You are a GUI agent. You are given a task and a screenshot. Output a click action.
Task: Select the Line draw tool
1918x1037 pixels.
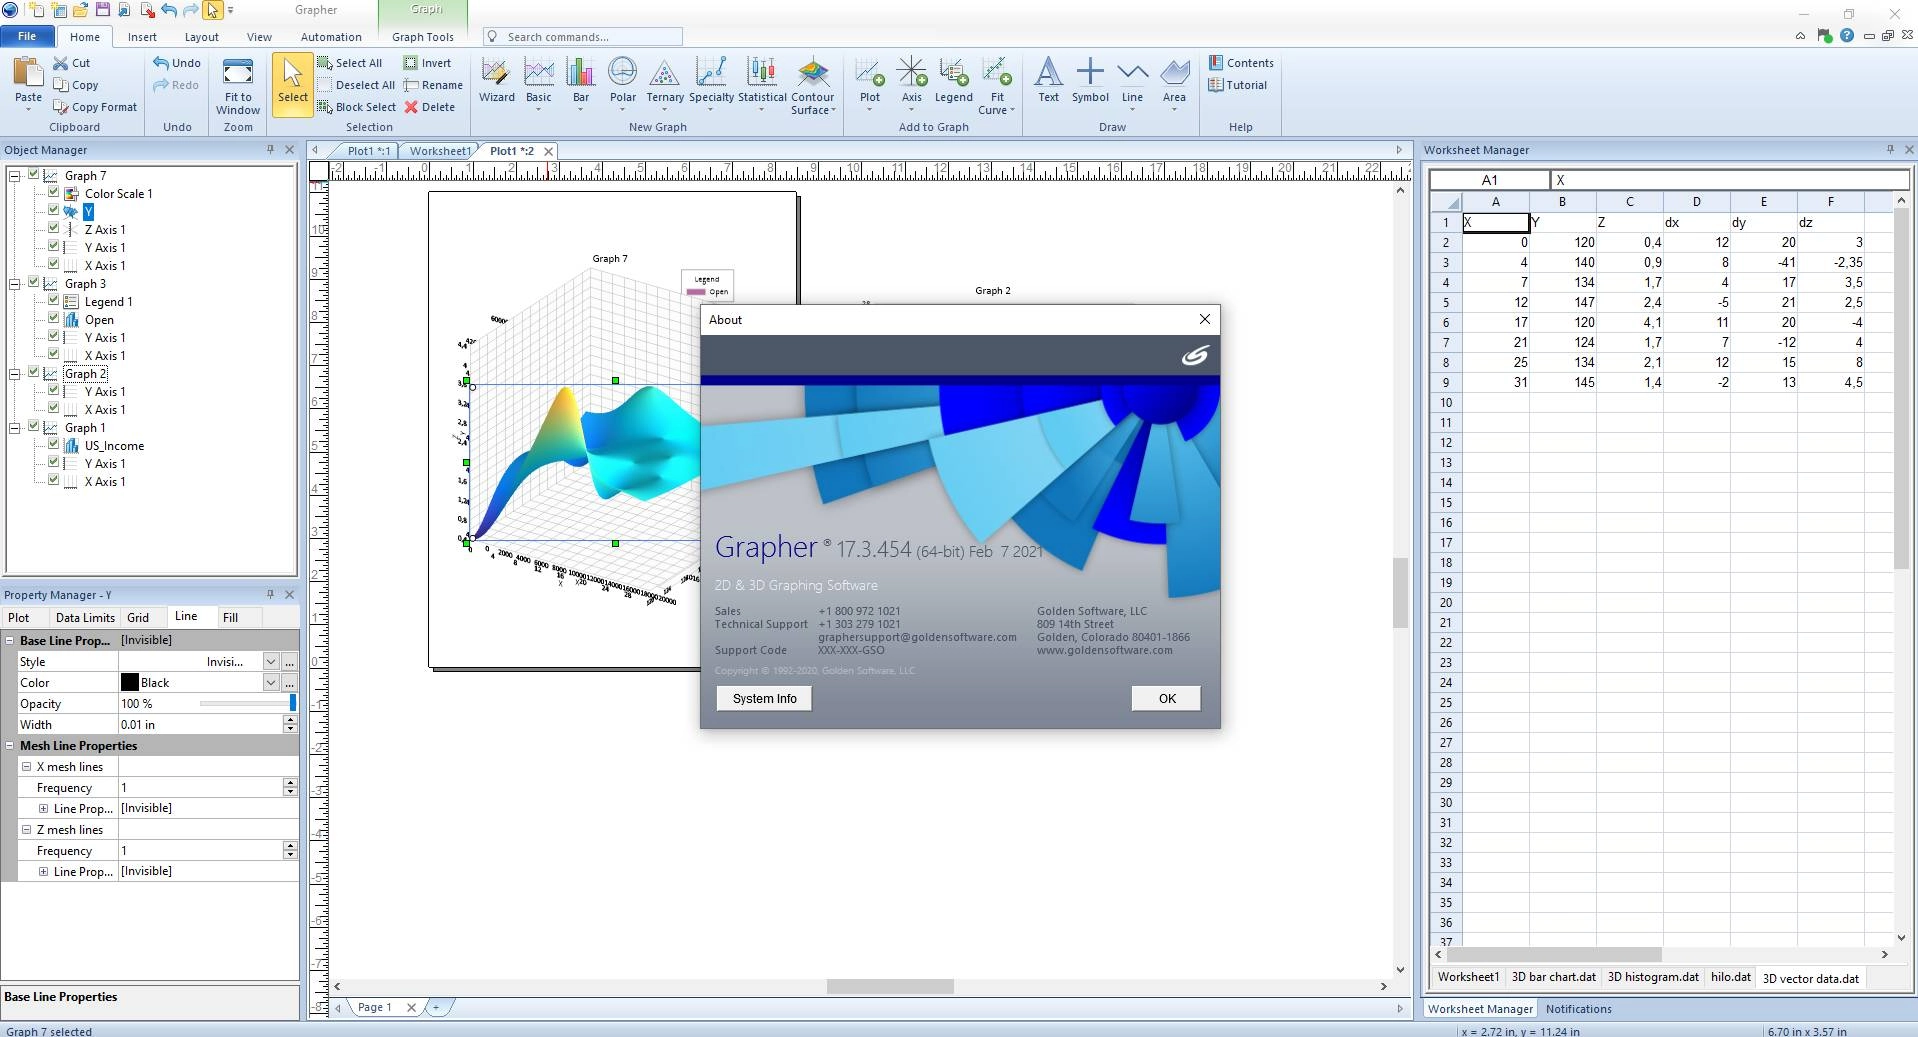point(1132,81)
